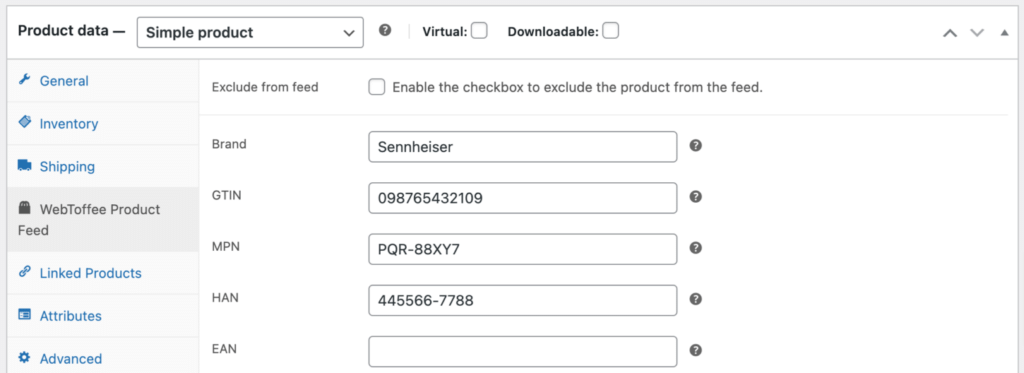Click the gear icon beside Advanced
1024x373 pixels.
point(24,357)
